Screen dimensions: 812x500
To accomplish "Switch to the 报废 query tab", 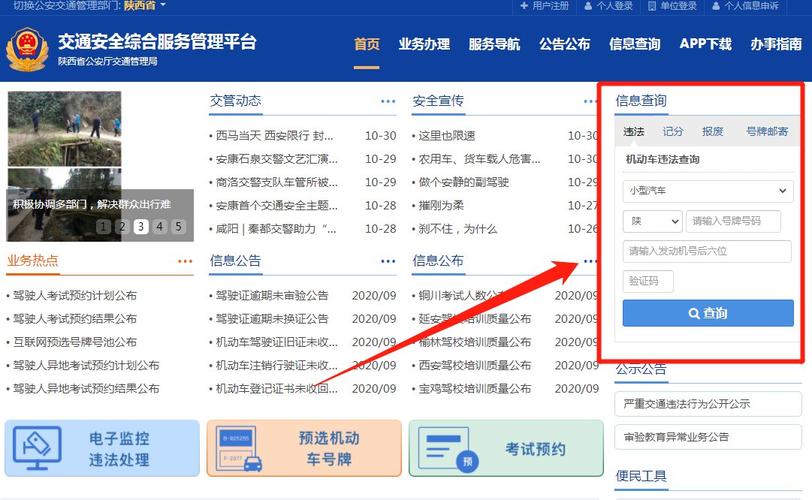I will (x=713, y=131).
